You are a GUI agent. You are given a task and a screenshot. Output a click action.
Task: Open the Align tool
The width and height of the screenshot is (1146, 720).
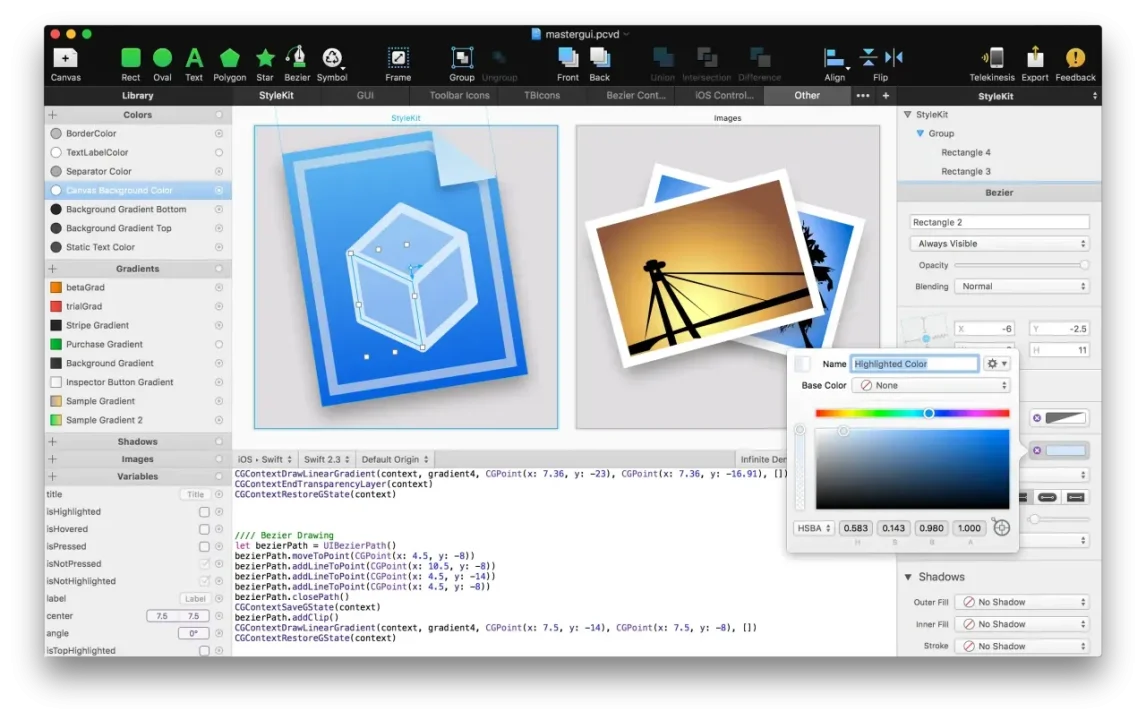[835, 64]
